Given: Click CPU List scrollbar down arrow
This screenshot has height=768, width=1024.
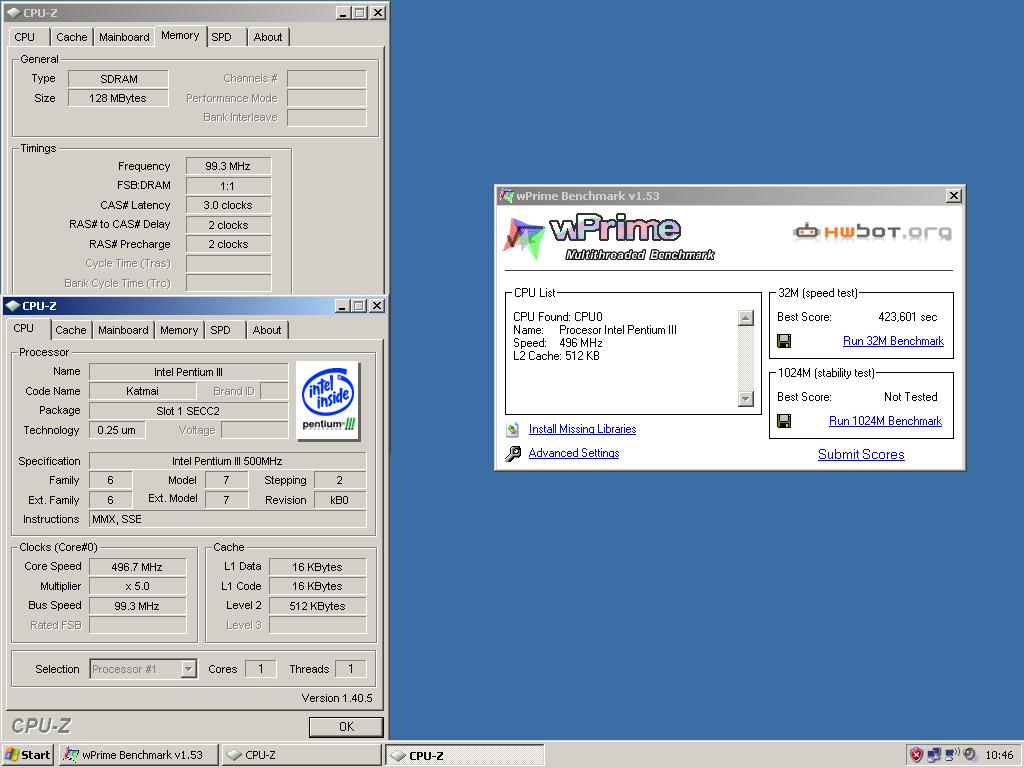Looking at the screenshot, I should (x=746, y=398).
